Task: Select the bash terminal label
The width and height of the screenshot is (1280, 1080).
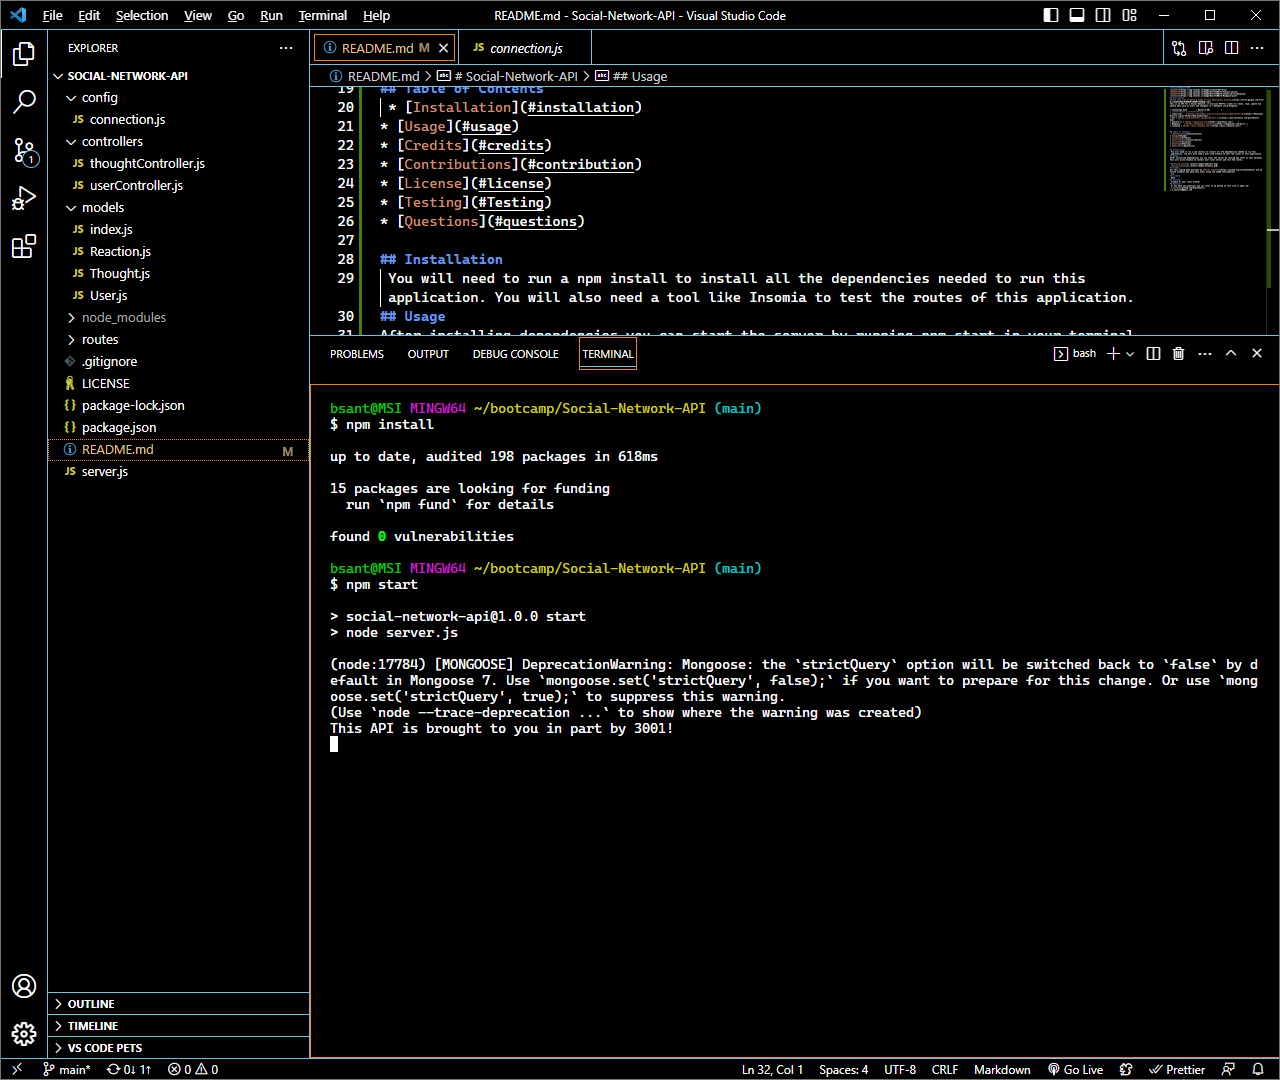Action: [1075, 354]
